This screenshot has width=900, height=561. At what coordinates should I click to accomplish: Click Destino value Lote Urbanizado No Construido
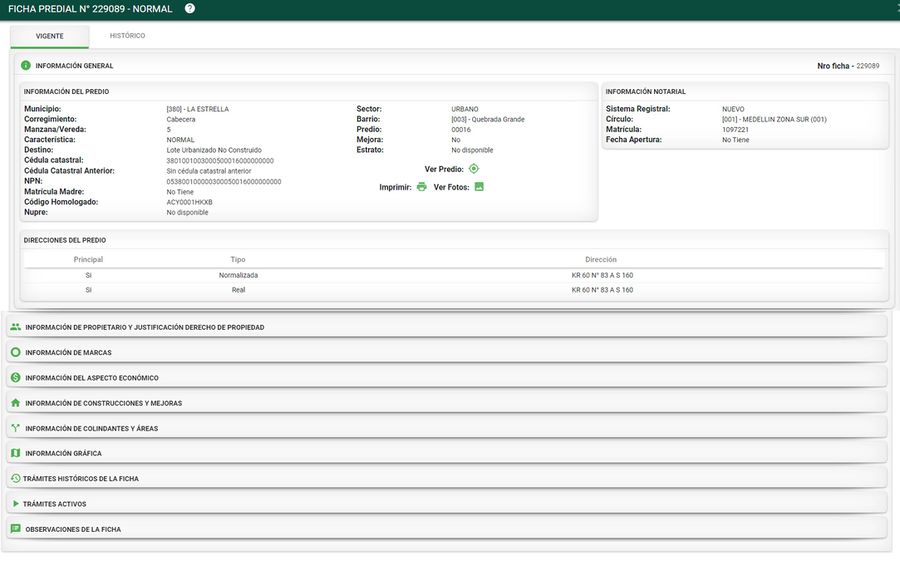pyautogui.click(x=214, y=150)
